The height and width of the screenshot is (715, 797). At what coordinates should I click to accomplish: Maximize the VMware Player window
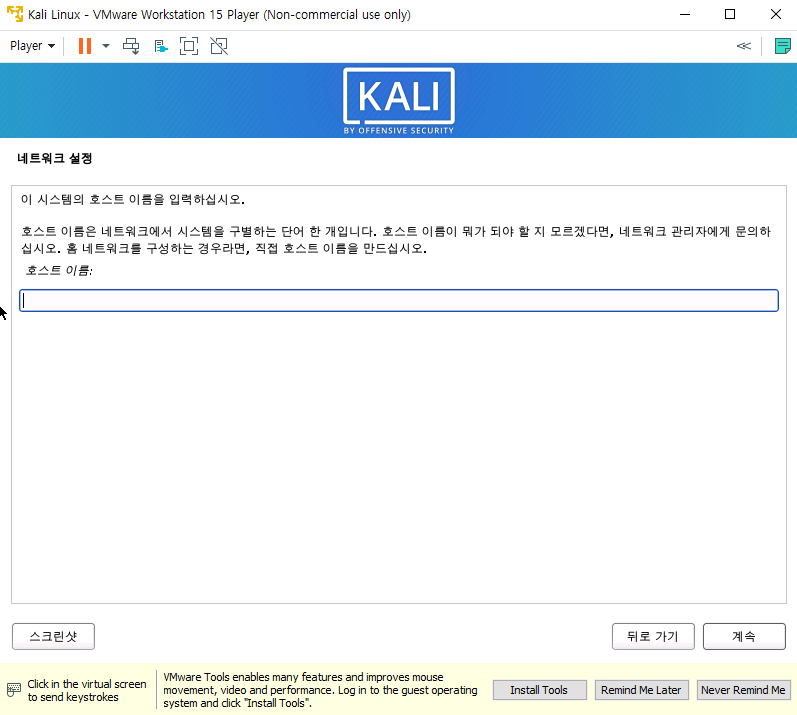730,14
